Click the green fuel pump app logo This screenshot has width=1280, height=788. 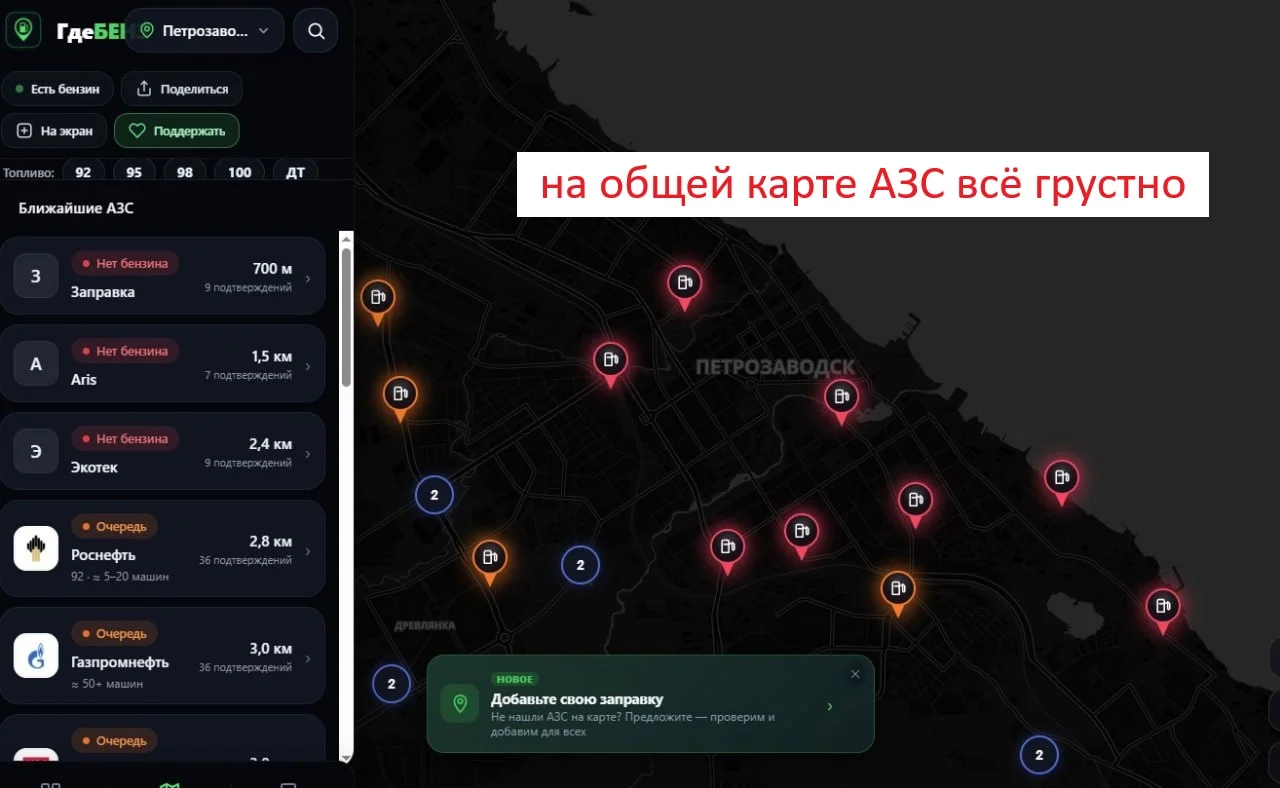point(22,30)
